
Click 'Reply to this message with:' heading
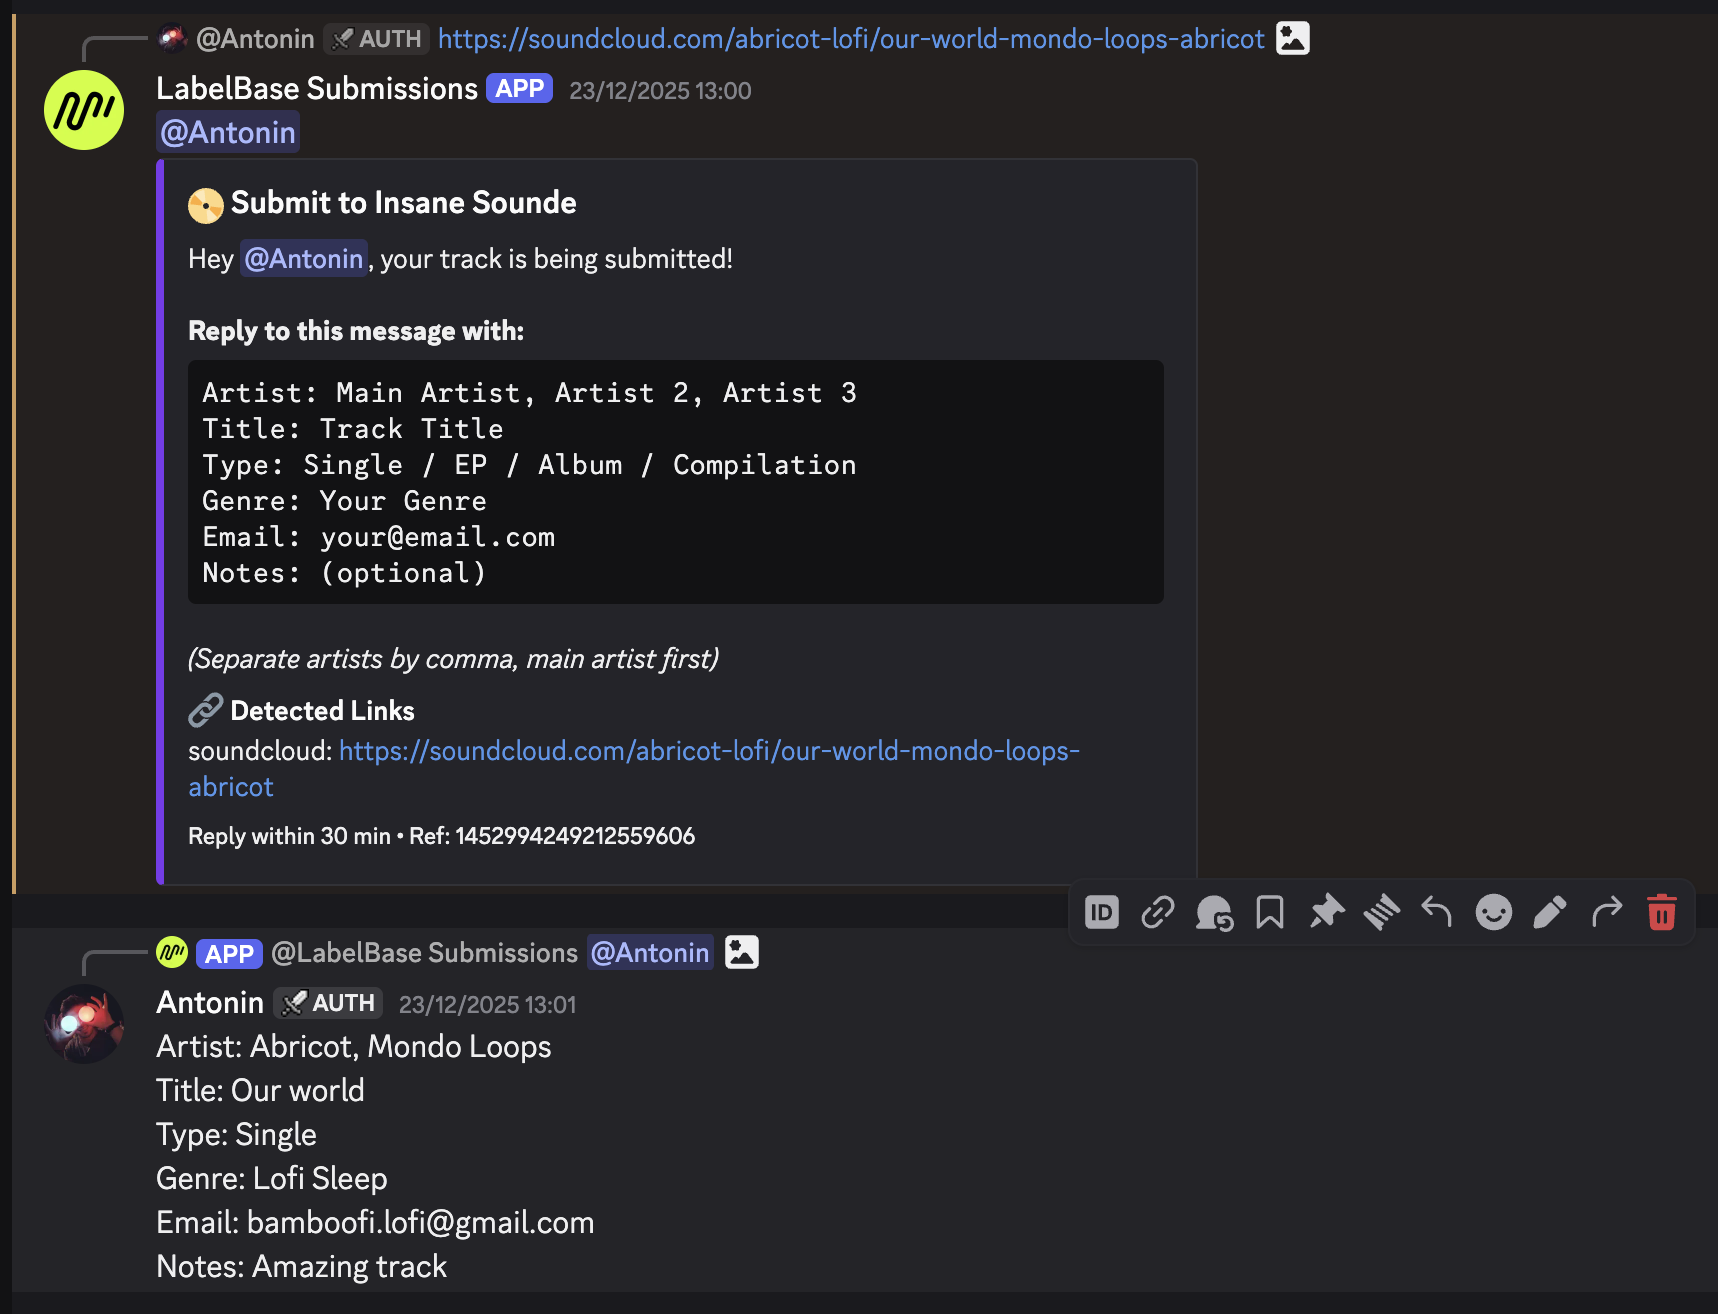[x=356, y=331]
